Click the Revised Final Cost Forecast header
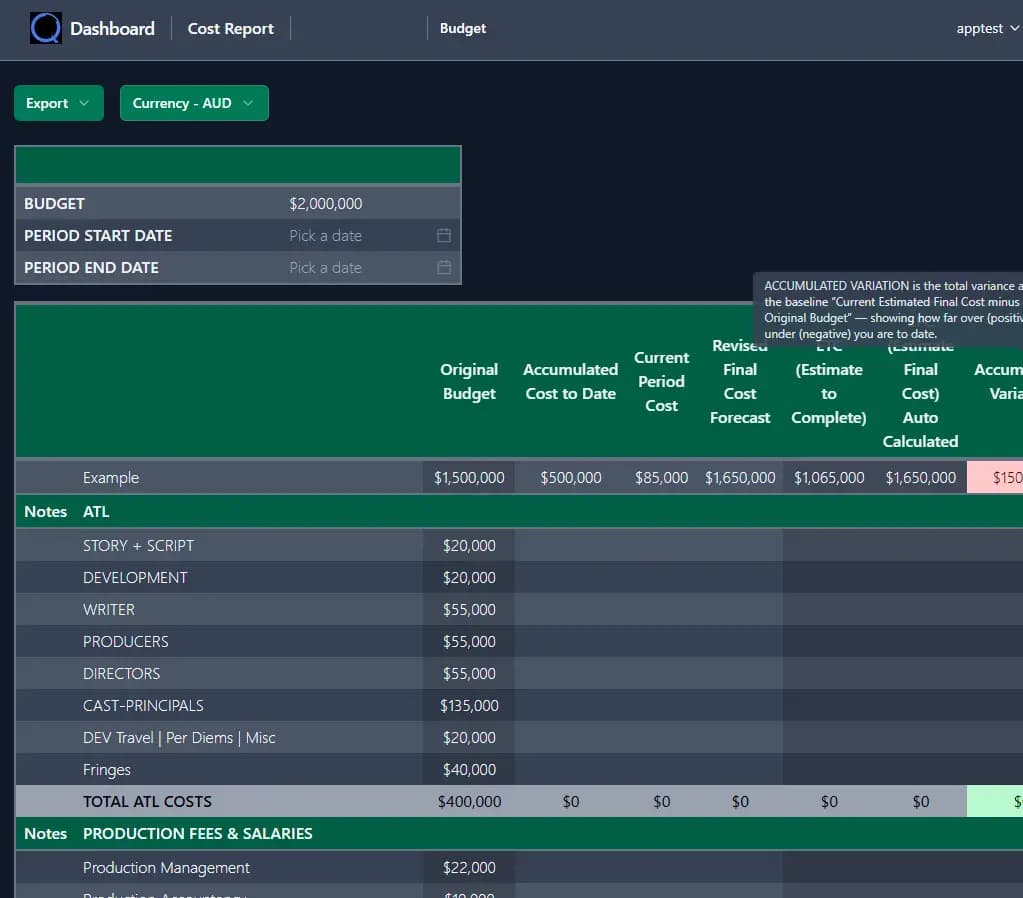 click(740, 382)
